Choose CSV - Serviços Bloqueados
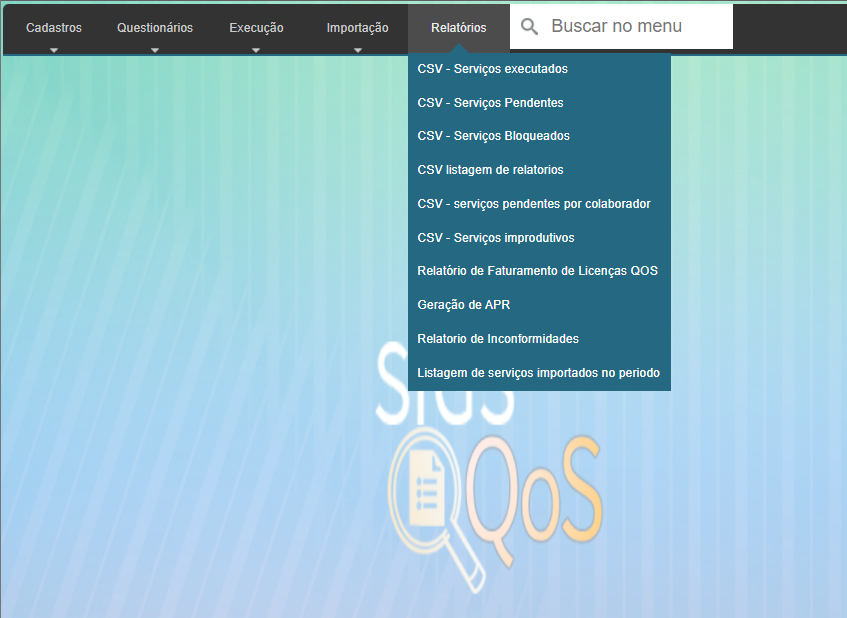The height and width of the screenshot is (618, 847). coord(493,136)
